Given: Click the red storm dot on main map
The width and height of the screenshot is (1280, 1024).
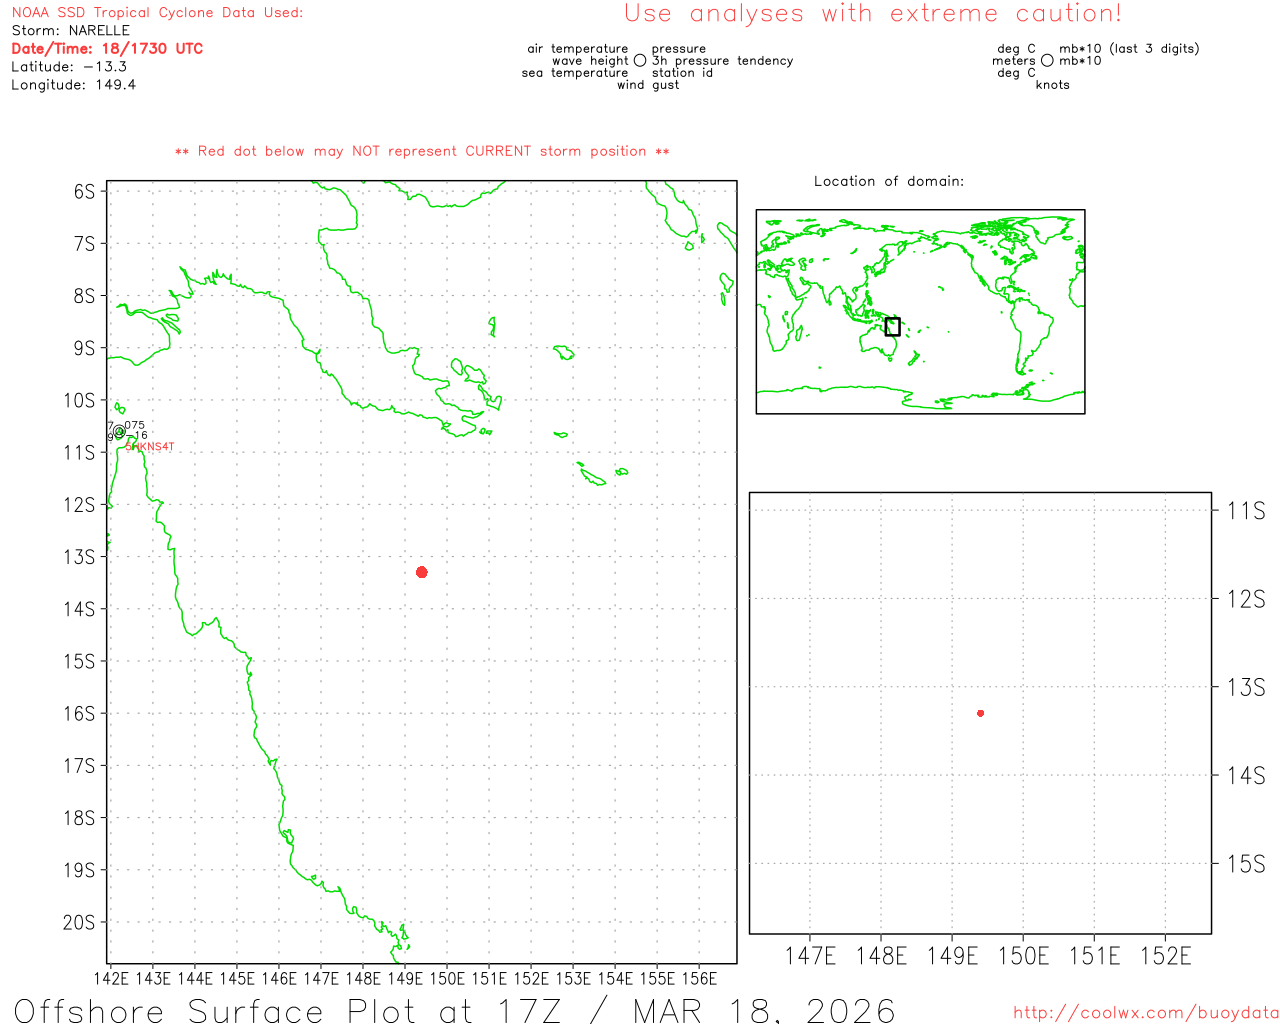Looking at the screenshot, I should 422,572.
